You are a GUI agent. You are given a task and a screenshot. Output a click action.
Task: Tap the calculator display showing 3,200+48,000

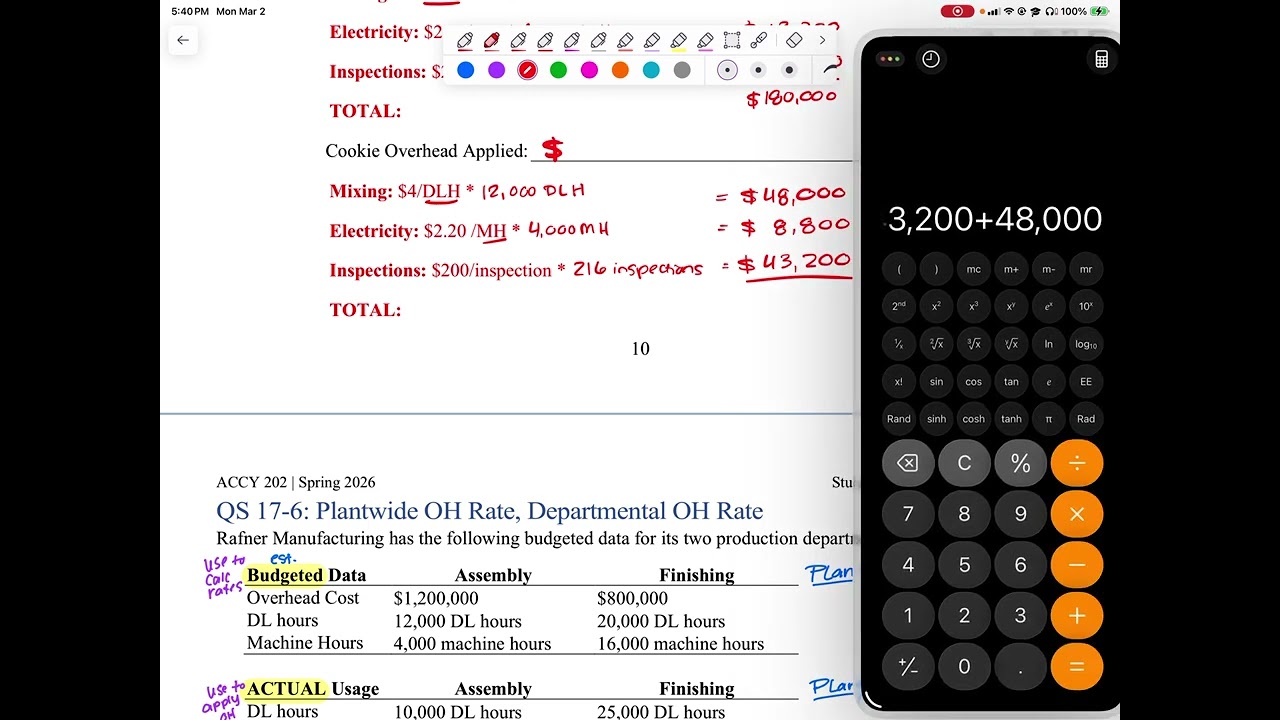click(x=994, y=219)
